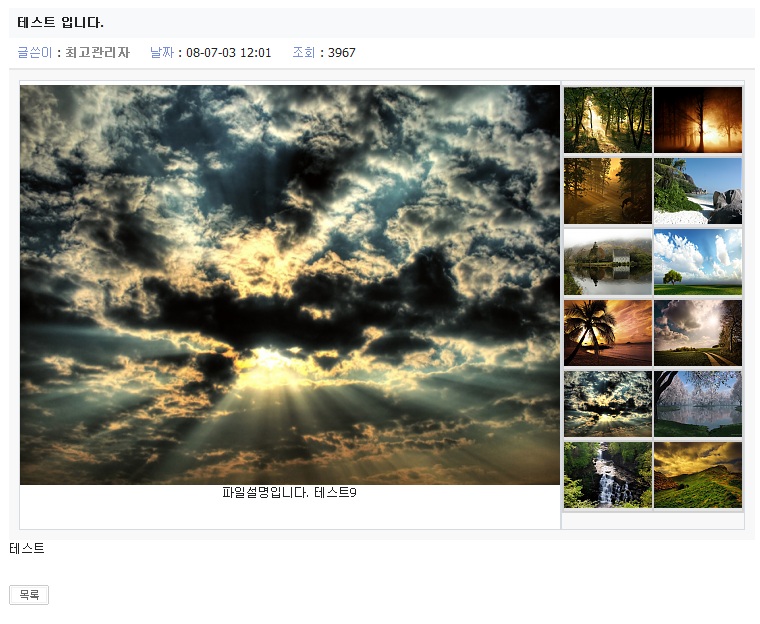Click the view count 3967
760x624 pixels.
(x=342, y=52)
